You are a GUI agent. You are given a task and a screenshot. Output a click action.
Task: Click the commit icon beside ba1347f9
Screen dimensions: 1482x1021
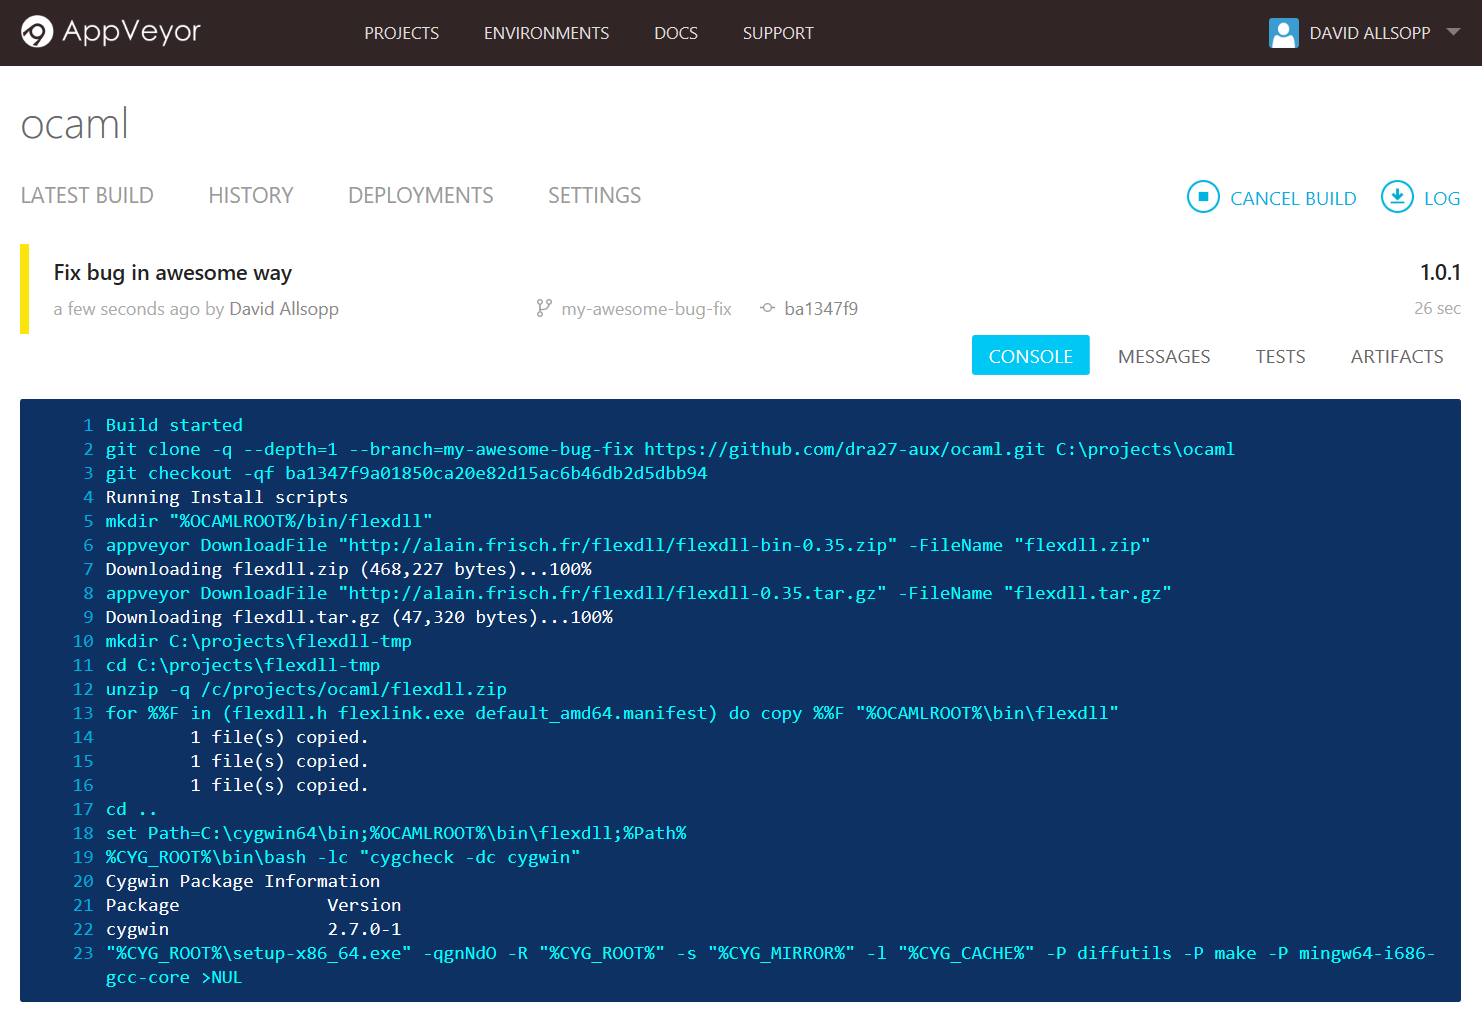click(767, 308)
